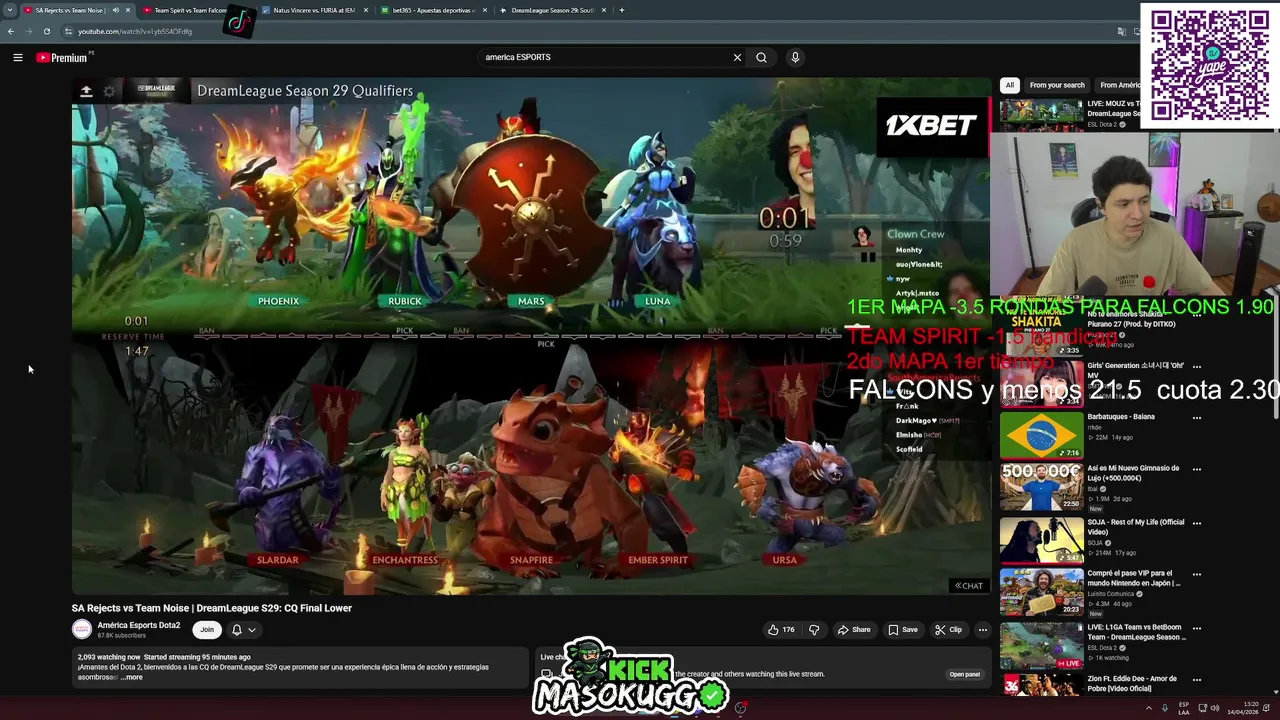Switch to bet365 Apuestas deportivas tab
Image resolution: width=1280 pixels, height=720 pixels.
point(433,10)
